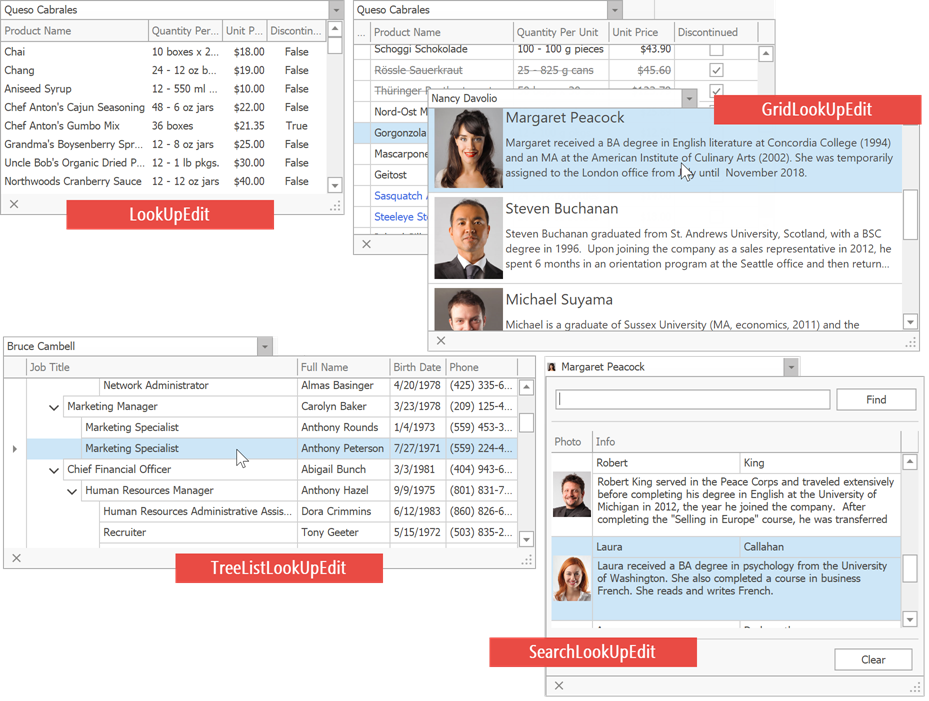
Task: Close the product grid popup beside Sasquatch
Action: pyautogui.click(x=367, y=244)
